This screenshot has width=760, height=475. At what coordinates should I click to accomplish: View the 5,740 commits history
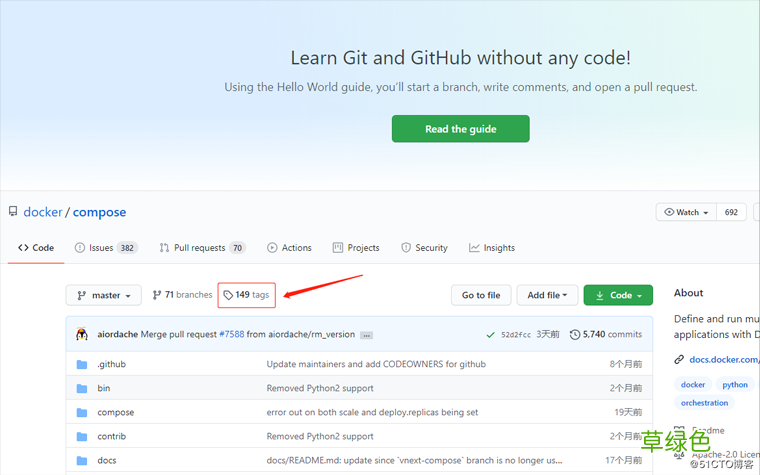pos(606,334)
